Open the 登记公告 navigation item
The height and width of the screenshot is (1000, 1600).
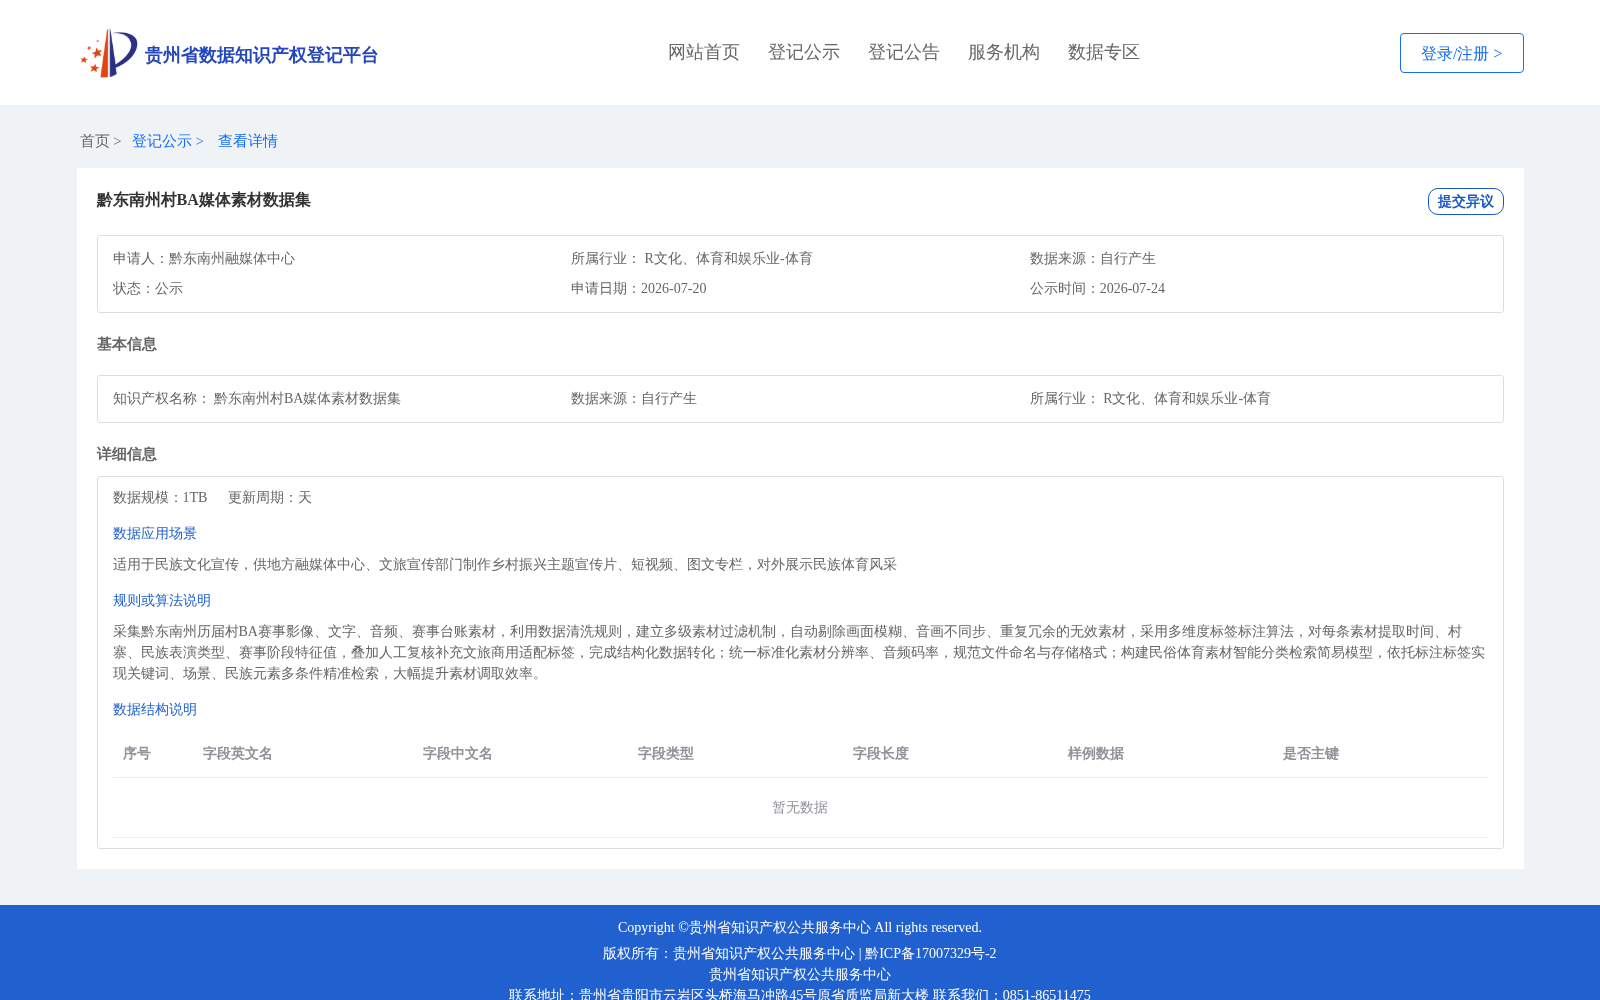coord(904,52)
